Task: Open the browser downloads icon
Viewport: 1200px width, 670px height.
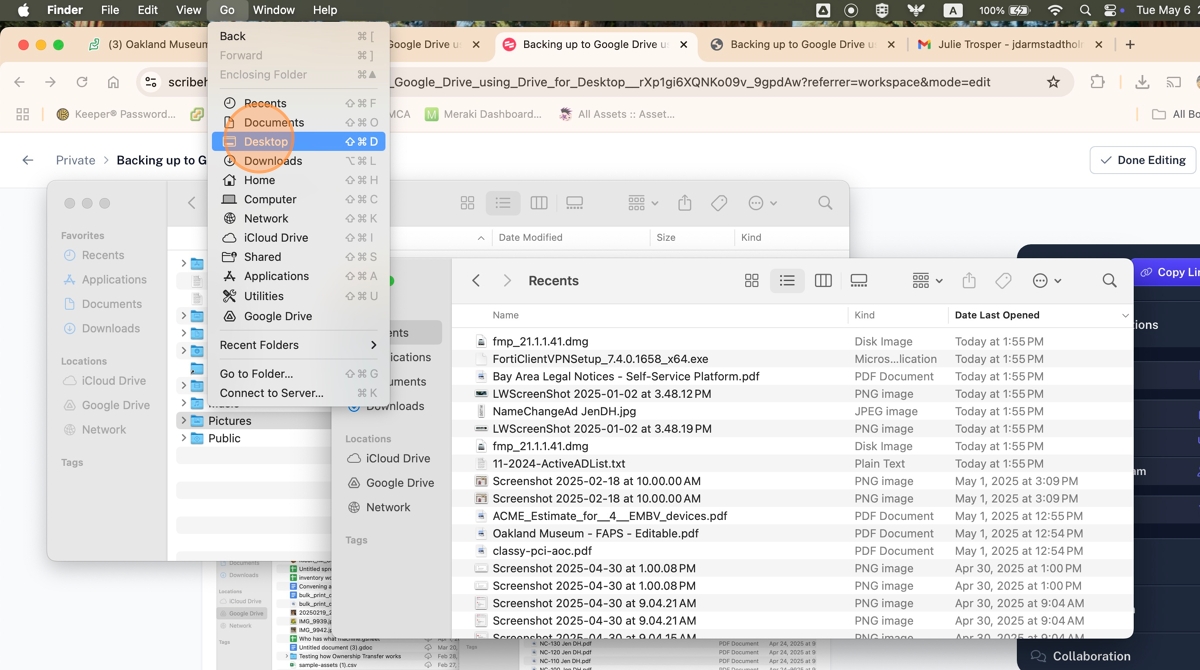Action: [x=1142, y=82]
